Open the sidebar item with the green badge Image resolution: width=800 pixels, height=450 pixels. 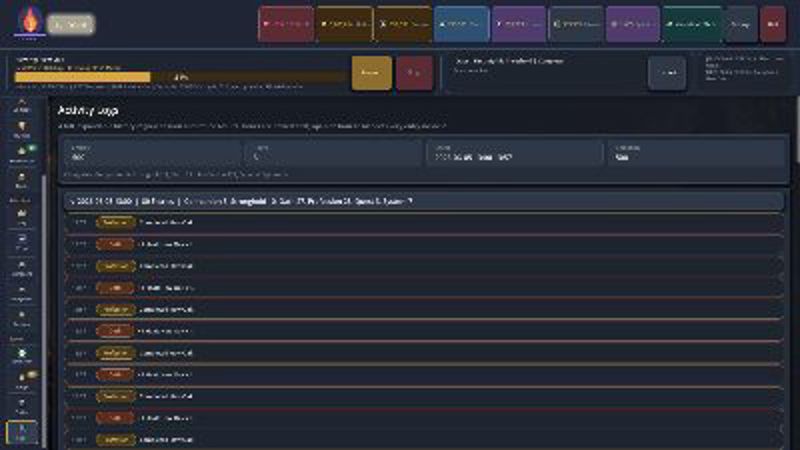point(22,154)
